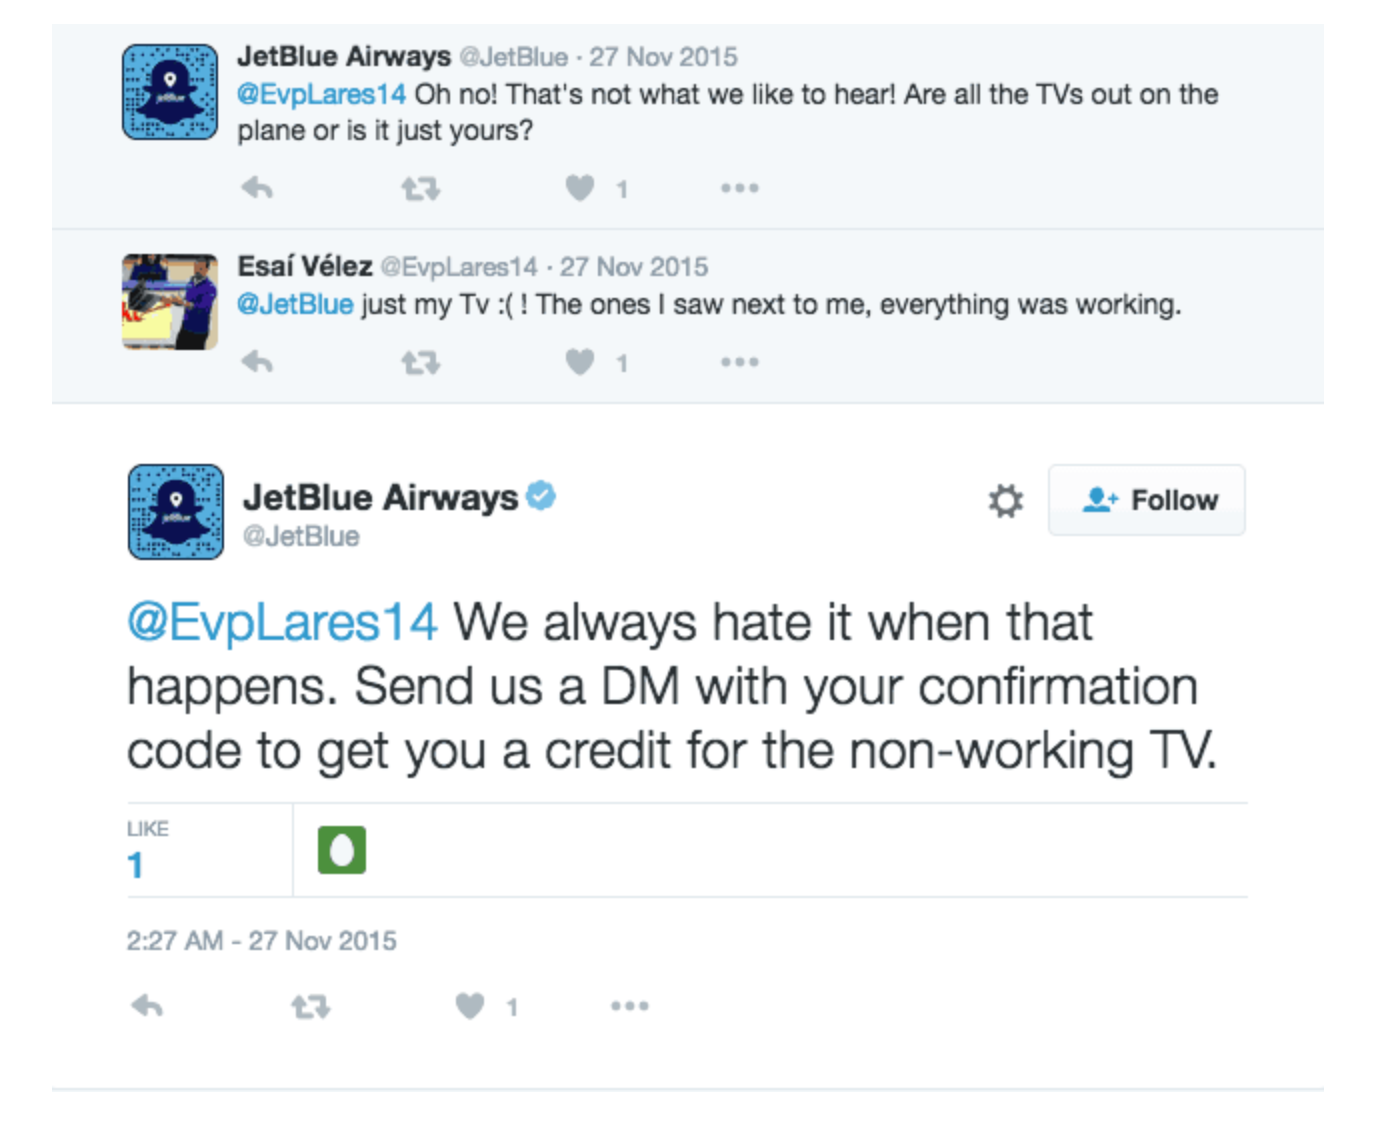Open the gear settings menu beside Follow
This screenshot has height=1146, width=1378.
point(1006,500)
